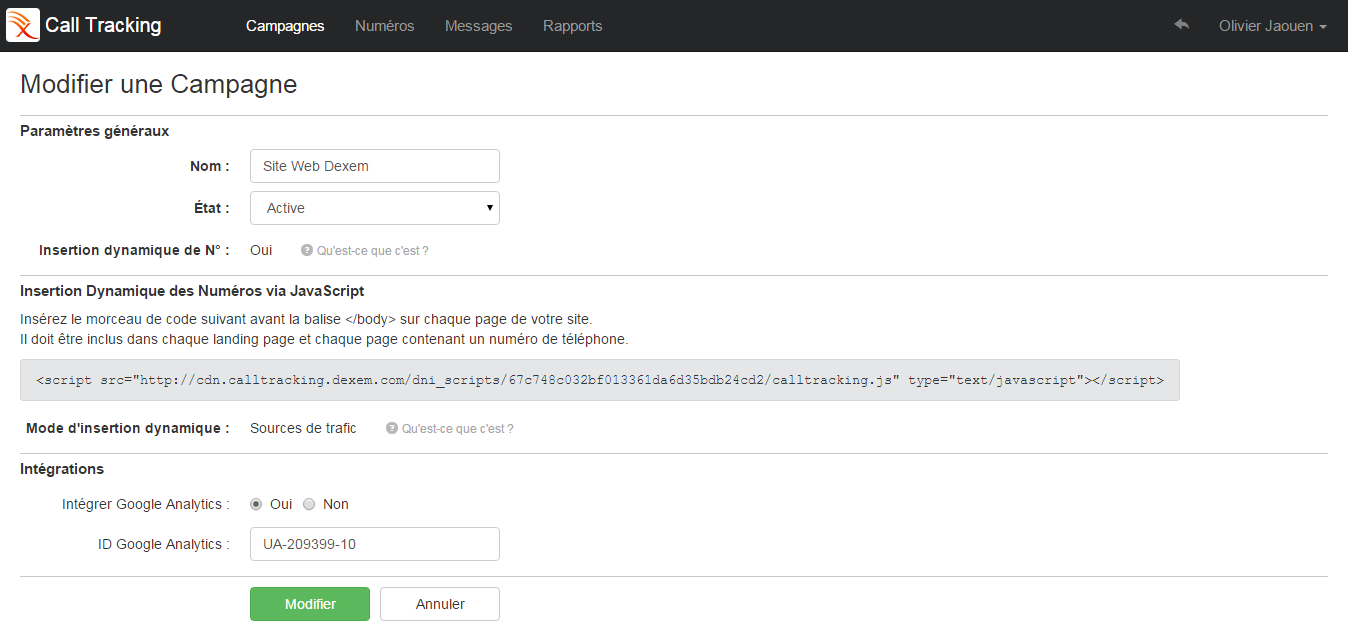This screenshot has width=1348, height=639.
Task: Open the Campagnes menu item
Action: (285, 25)
